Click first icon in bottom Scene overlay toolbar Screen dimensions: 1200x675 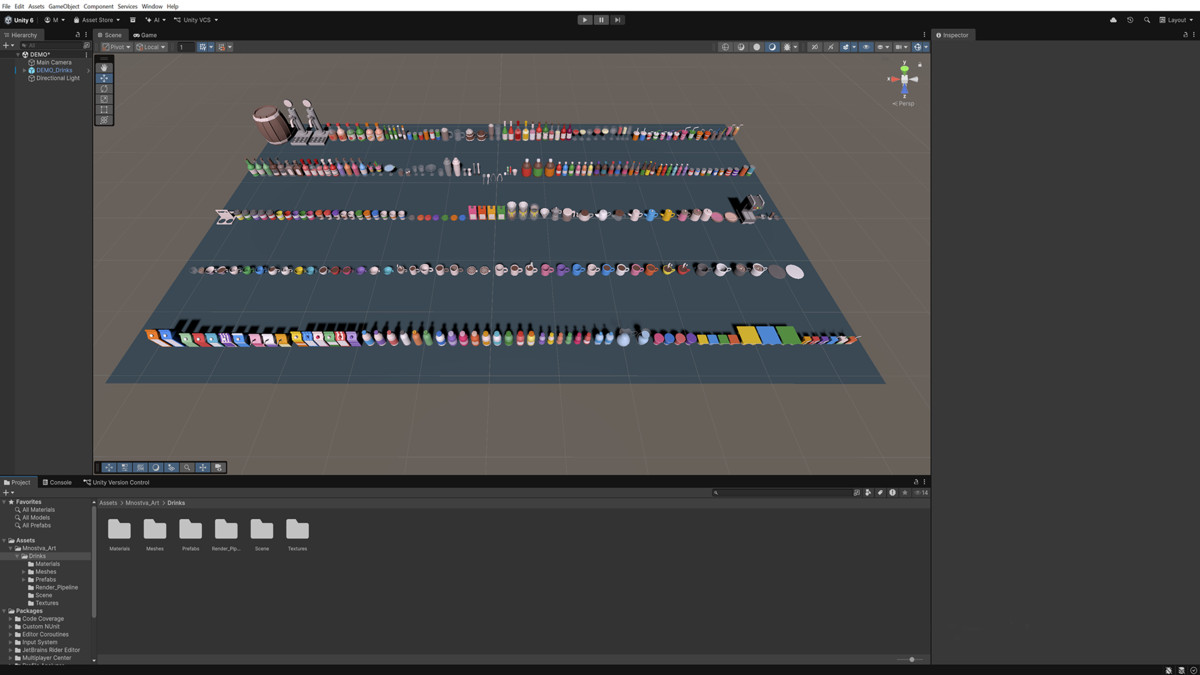pyautogui.click(x=109, y=467)
